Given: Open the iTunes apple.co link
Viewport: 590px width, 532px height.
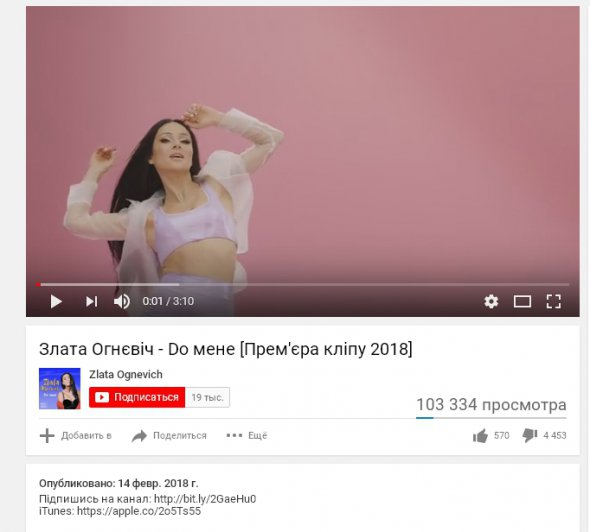Looking at the screenshot, I should tap(139, 511).
